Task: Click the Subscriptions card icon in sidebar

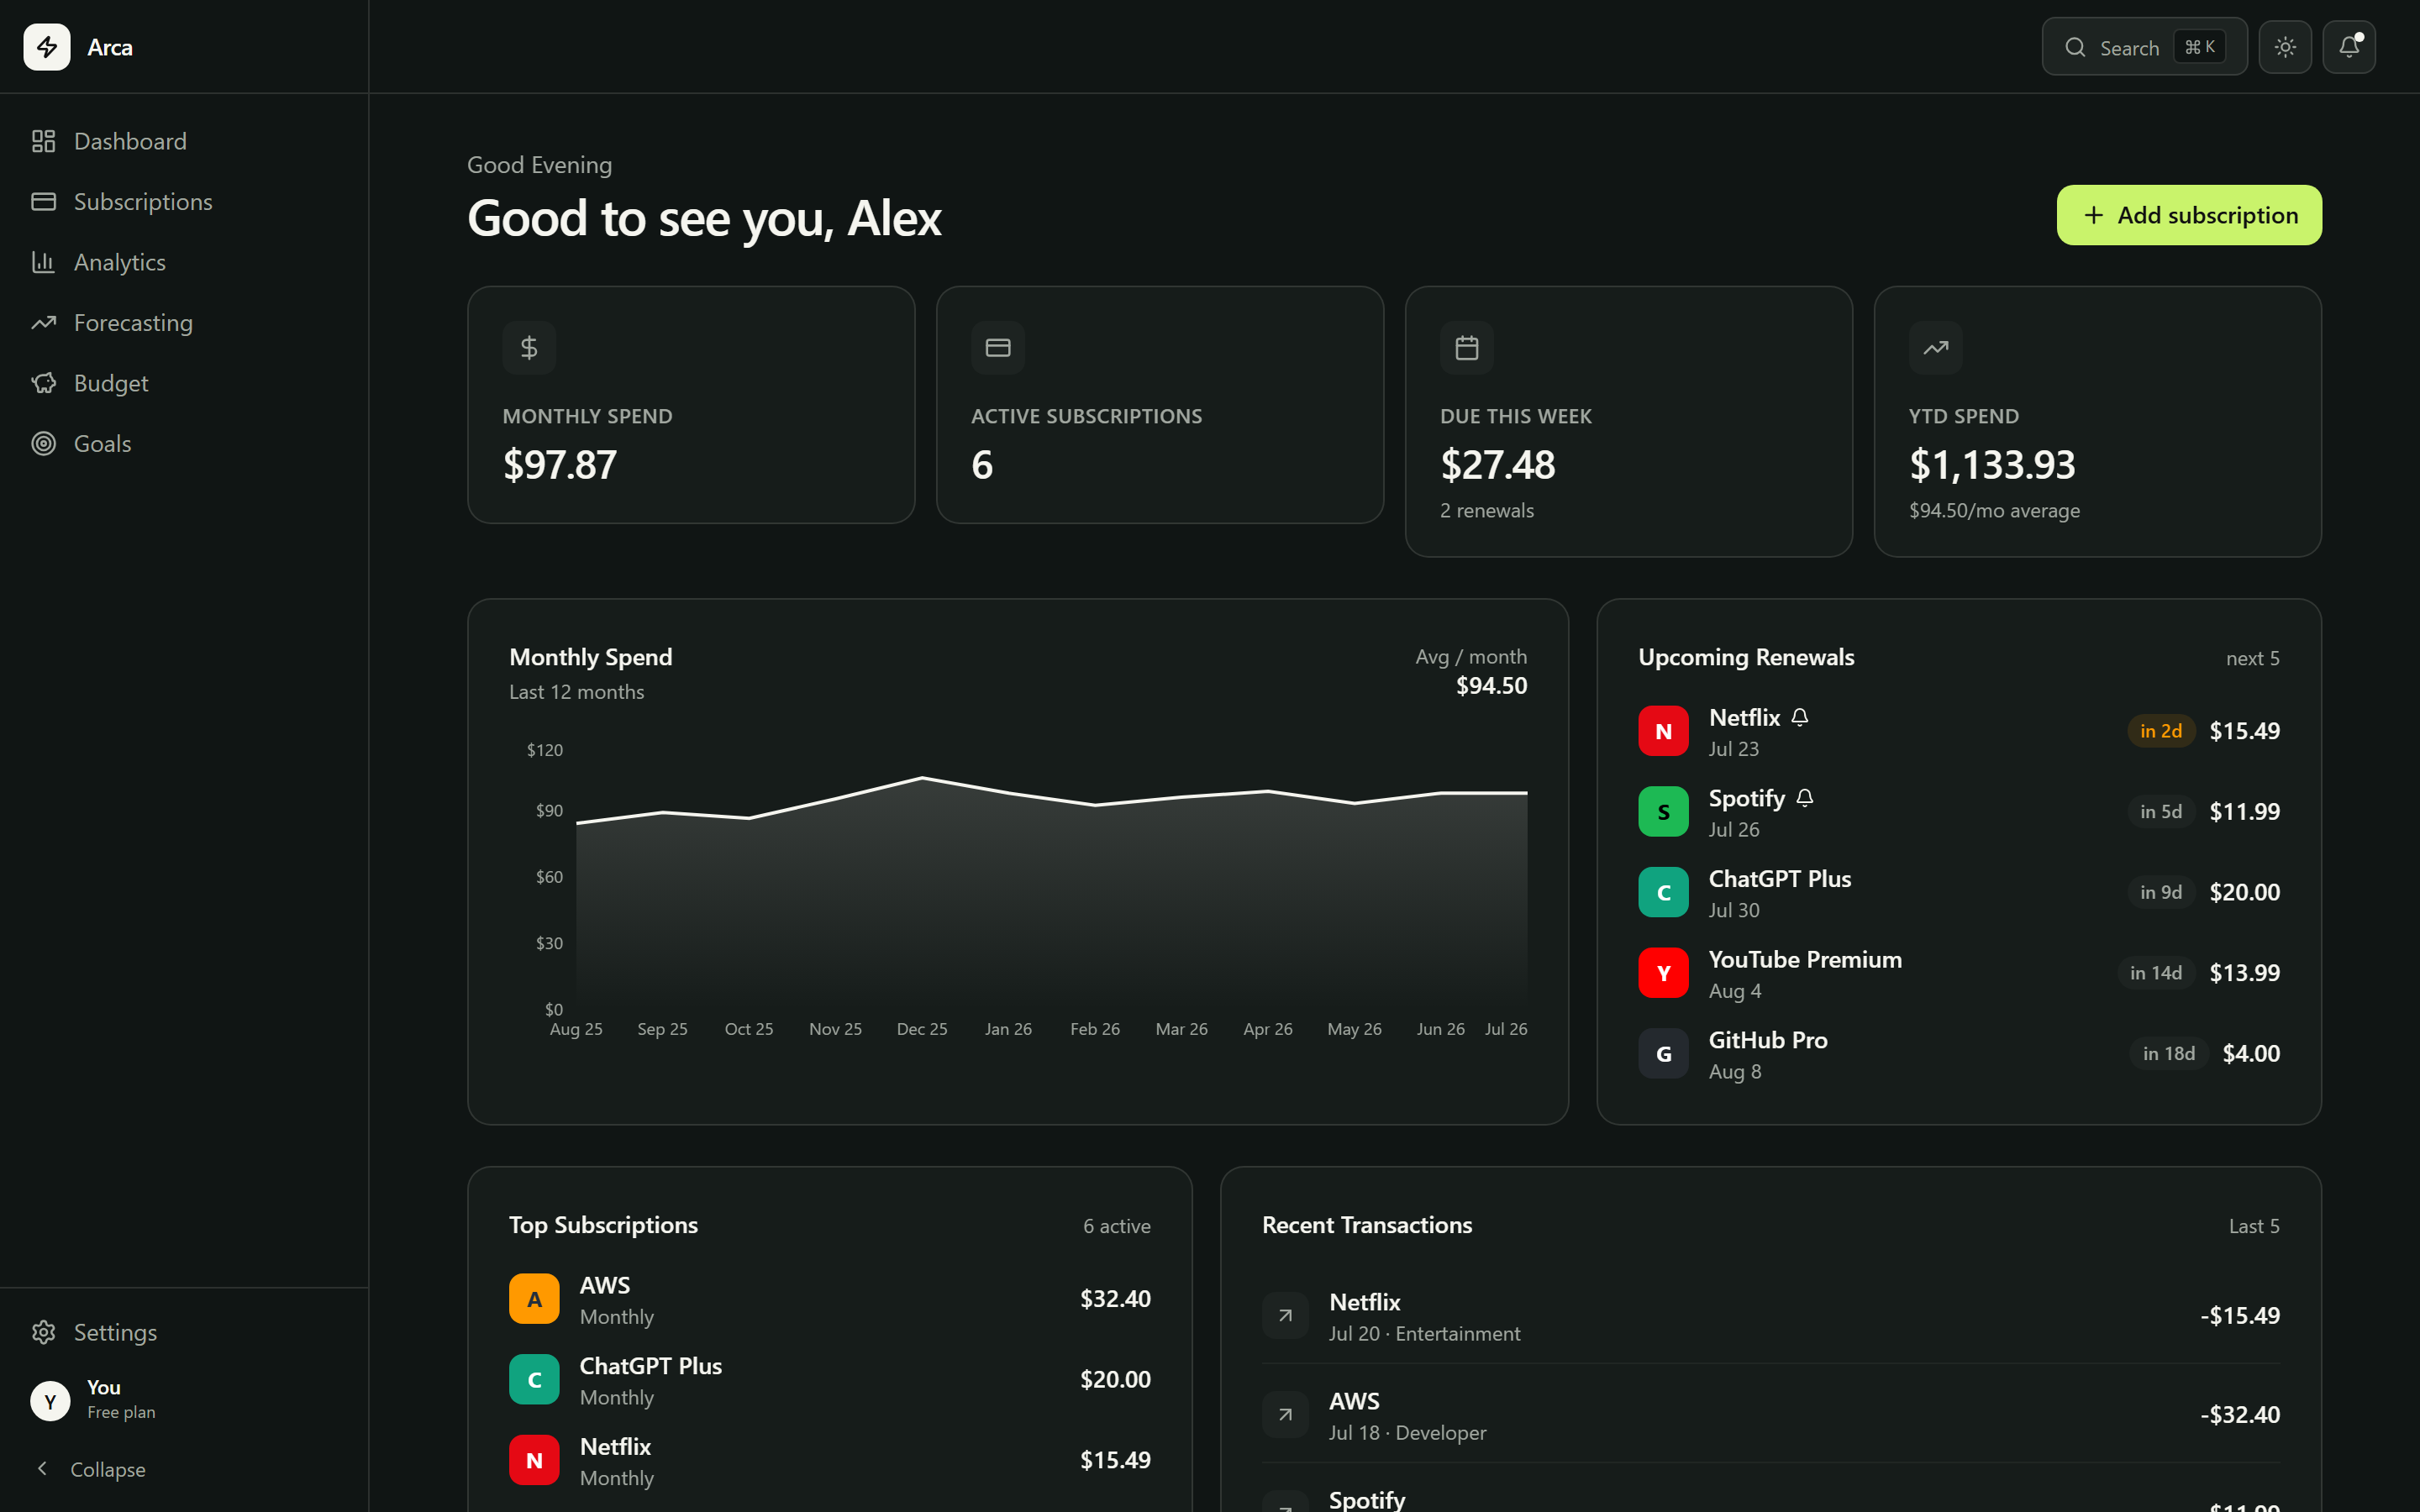Action: [43, 202]
